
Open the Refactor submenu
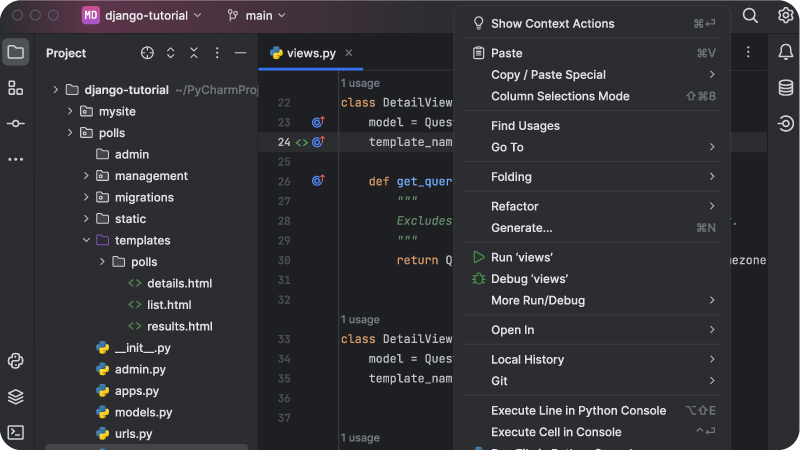coord(592,206)
